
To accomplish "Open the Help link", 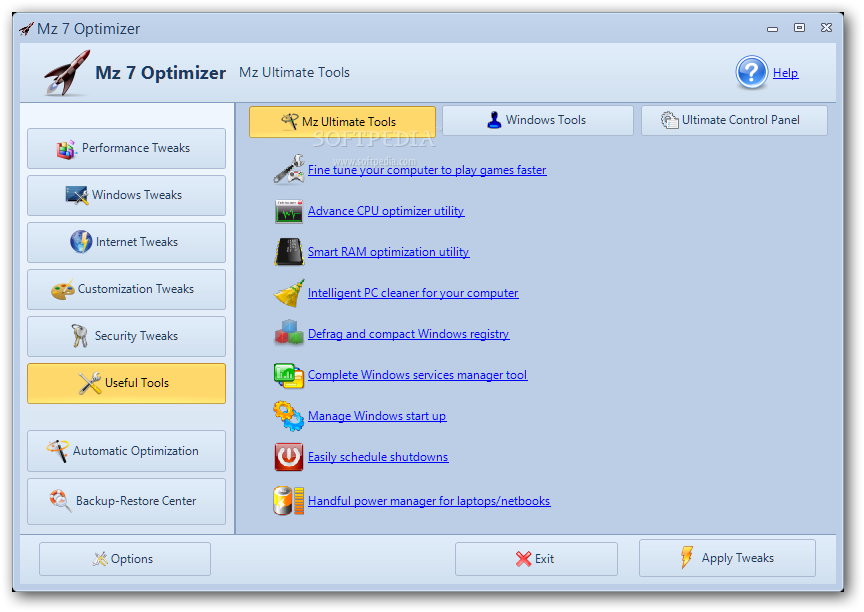I will tap(785, 73).
